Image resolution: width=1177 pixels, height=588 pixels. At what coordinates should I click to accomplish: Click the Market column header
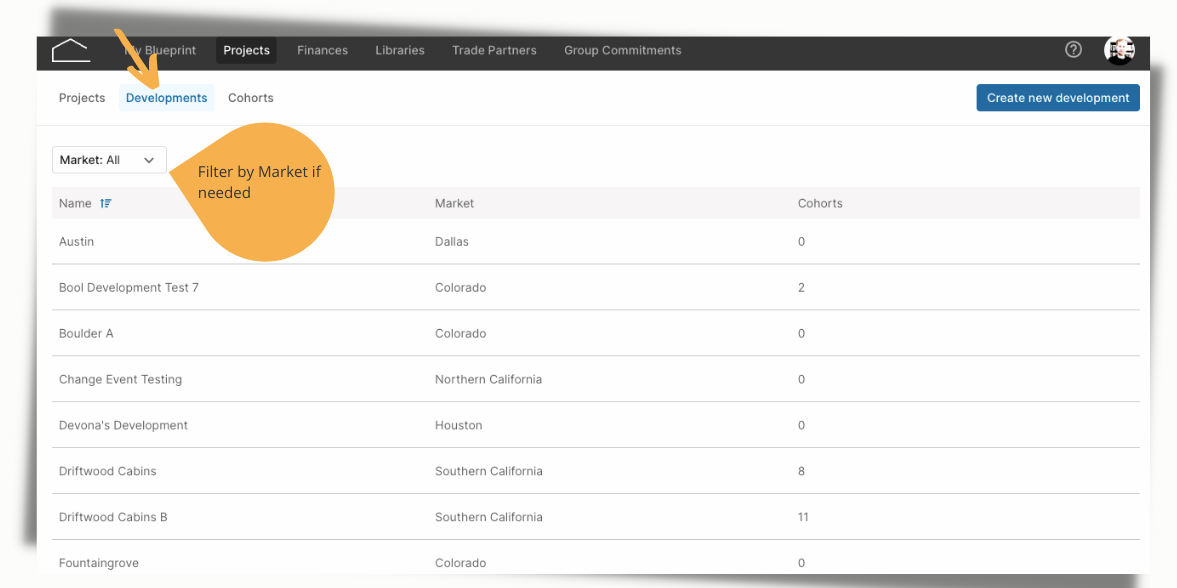point(455,204)
